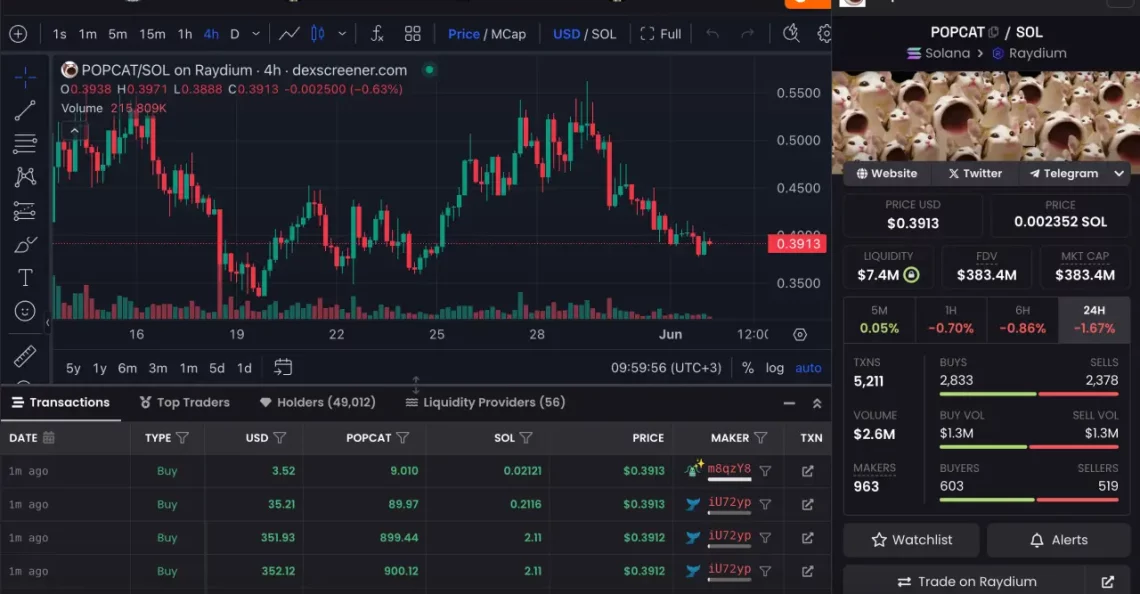The image size is (1140, 594).
Task: Switch to the Top Traders tab
Action: point(185,402)
